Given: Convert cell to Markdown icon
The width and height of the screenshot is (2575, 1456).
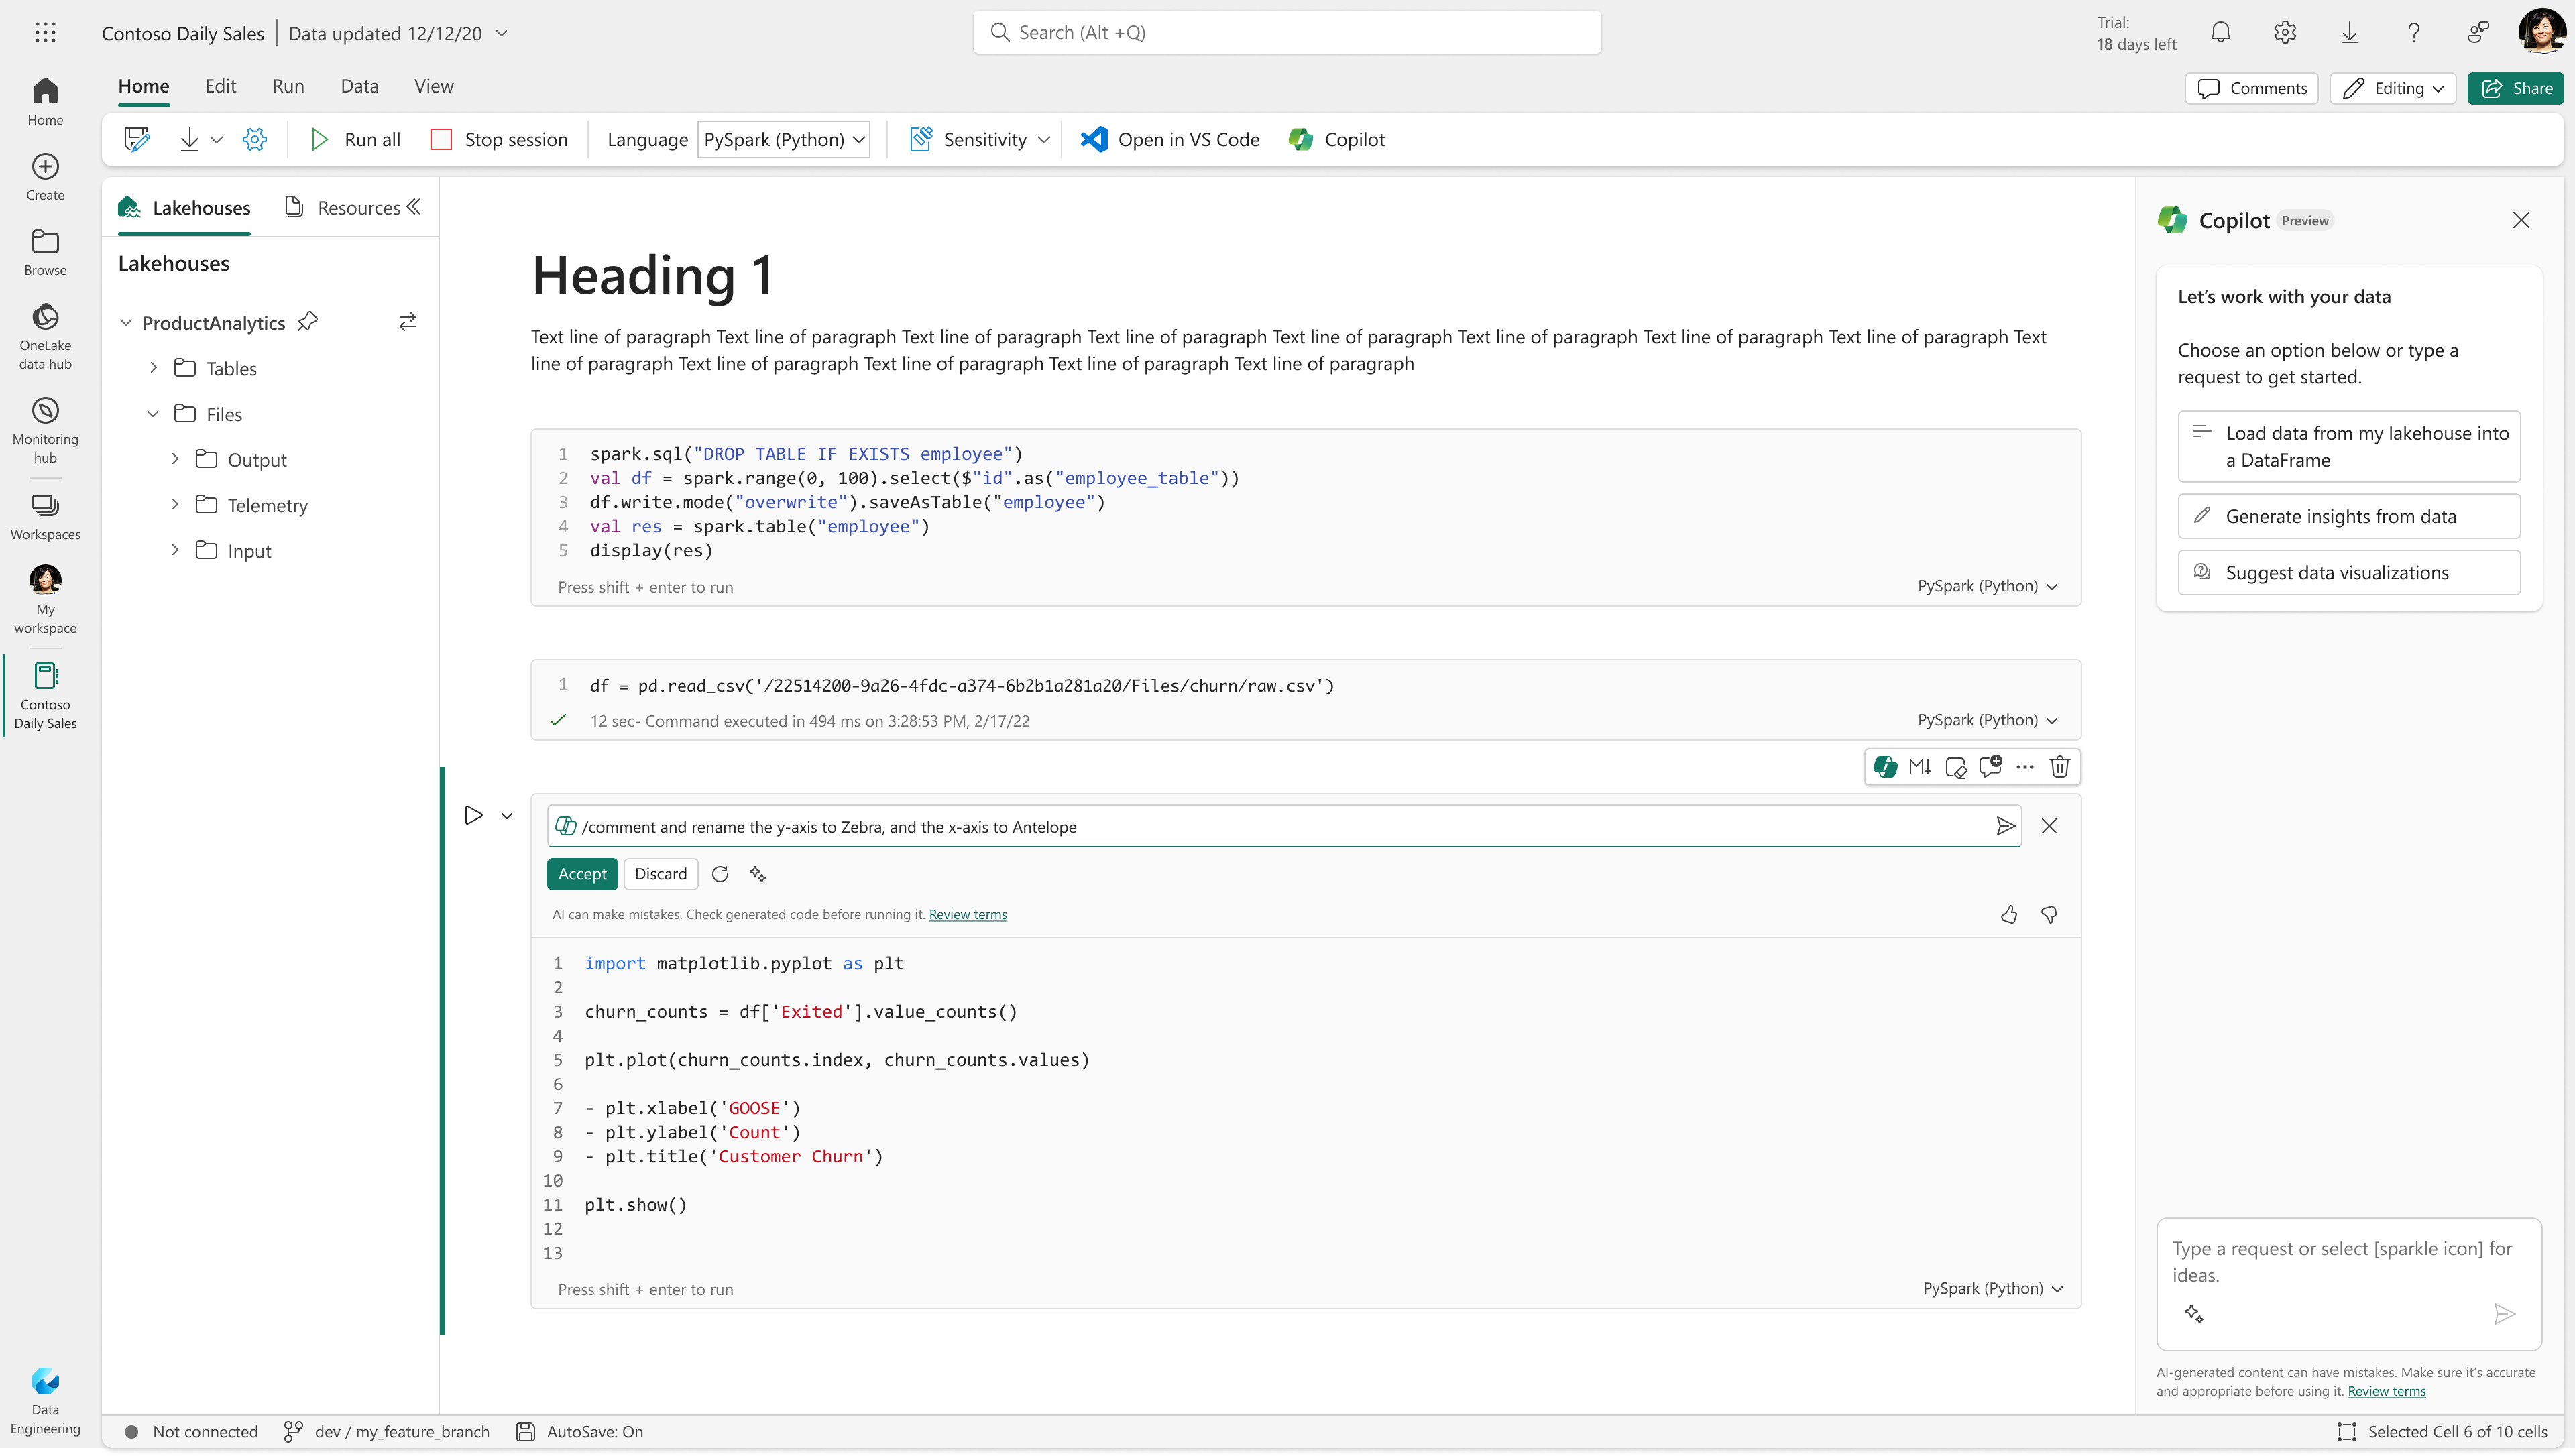Looking at the screenshot, I should [x=1919, y=767].
